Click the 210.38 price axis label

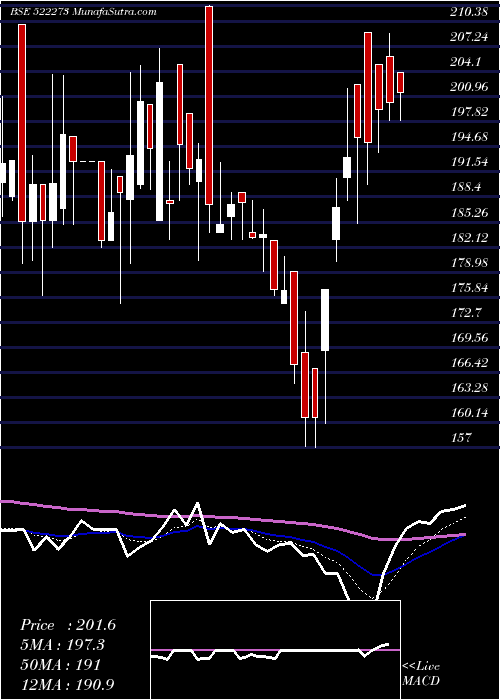click(469, 12)
